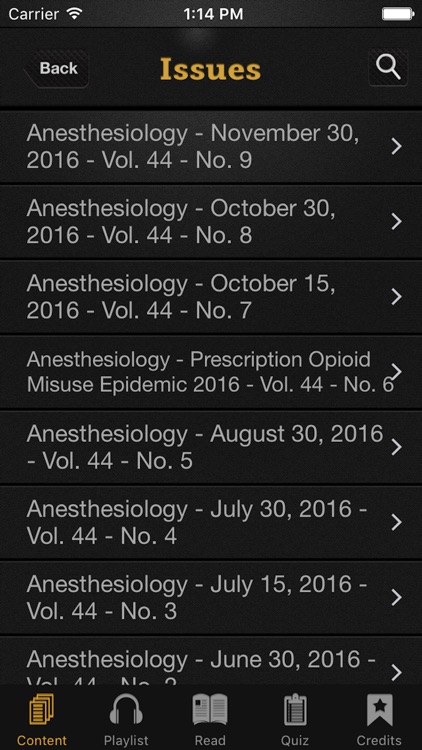Open the Playlist headphones icon
The image size is (422, 750).
click(x=126, y=710)
